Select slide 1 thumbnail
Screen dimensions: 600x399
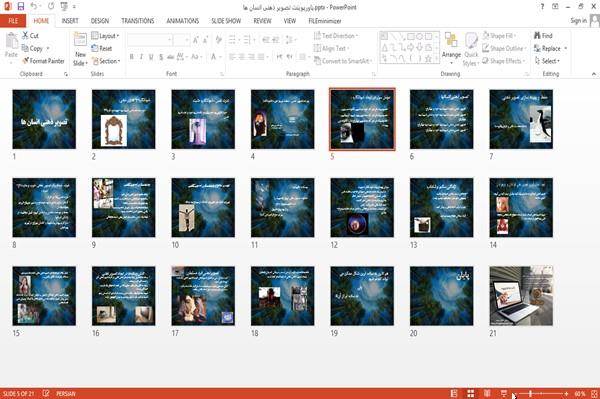point(44,119)
